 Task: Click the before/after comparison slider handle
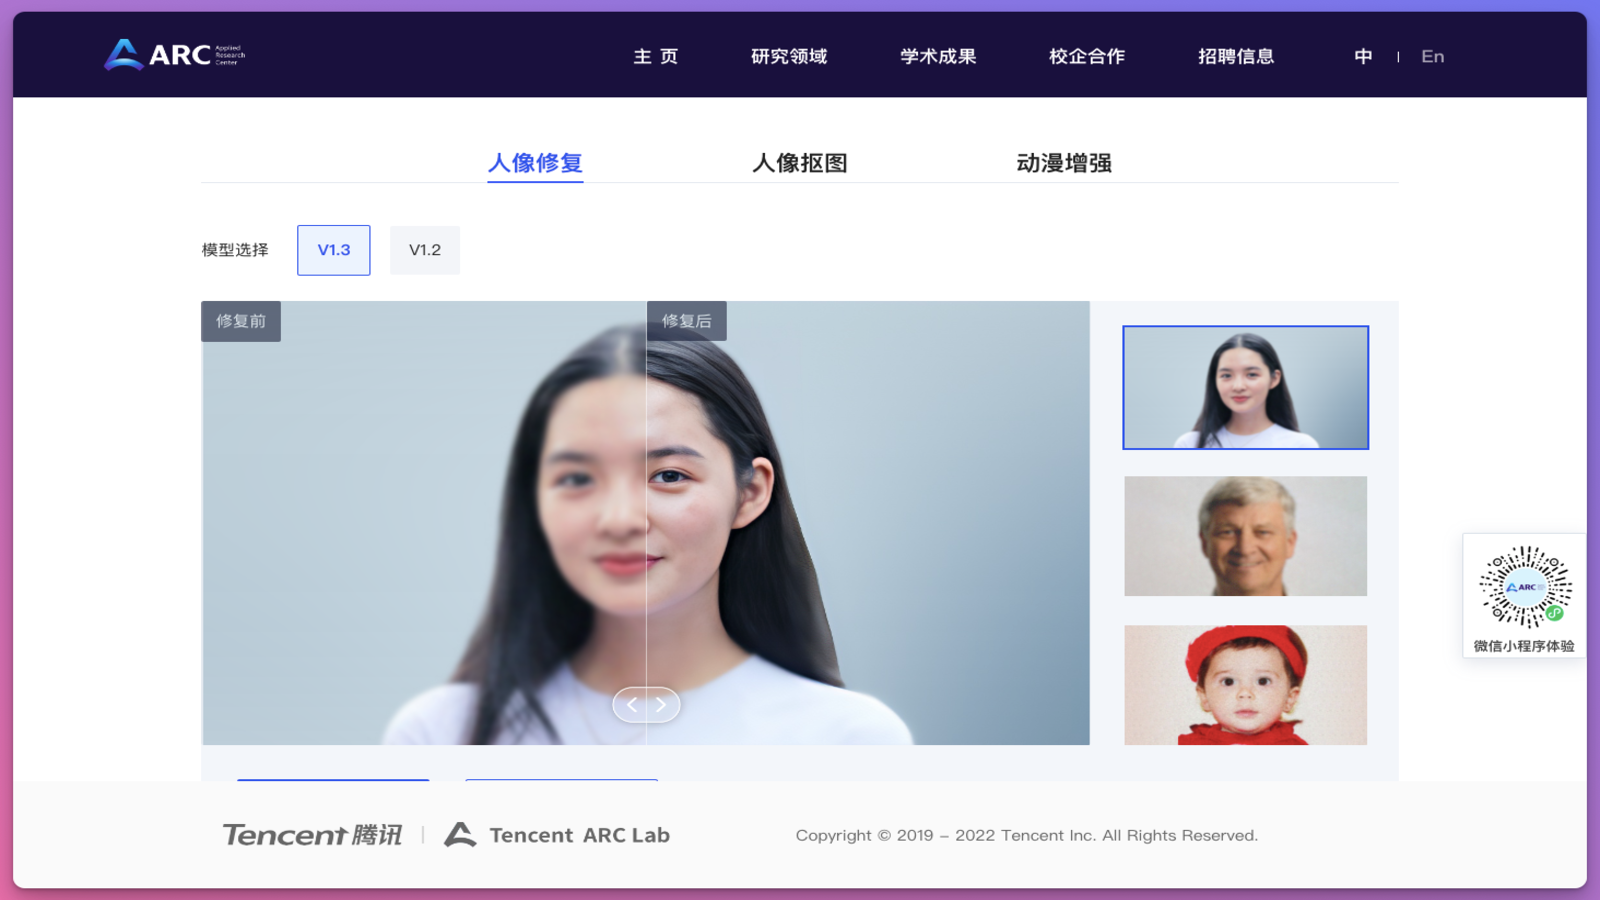(646, 705)
